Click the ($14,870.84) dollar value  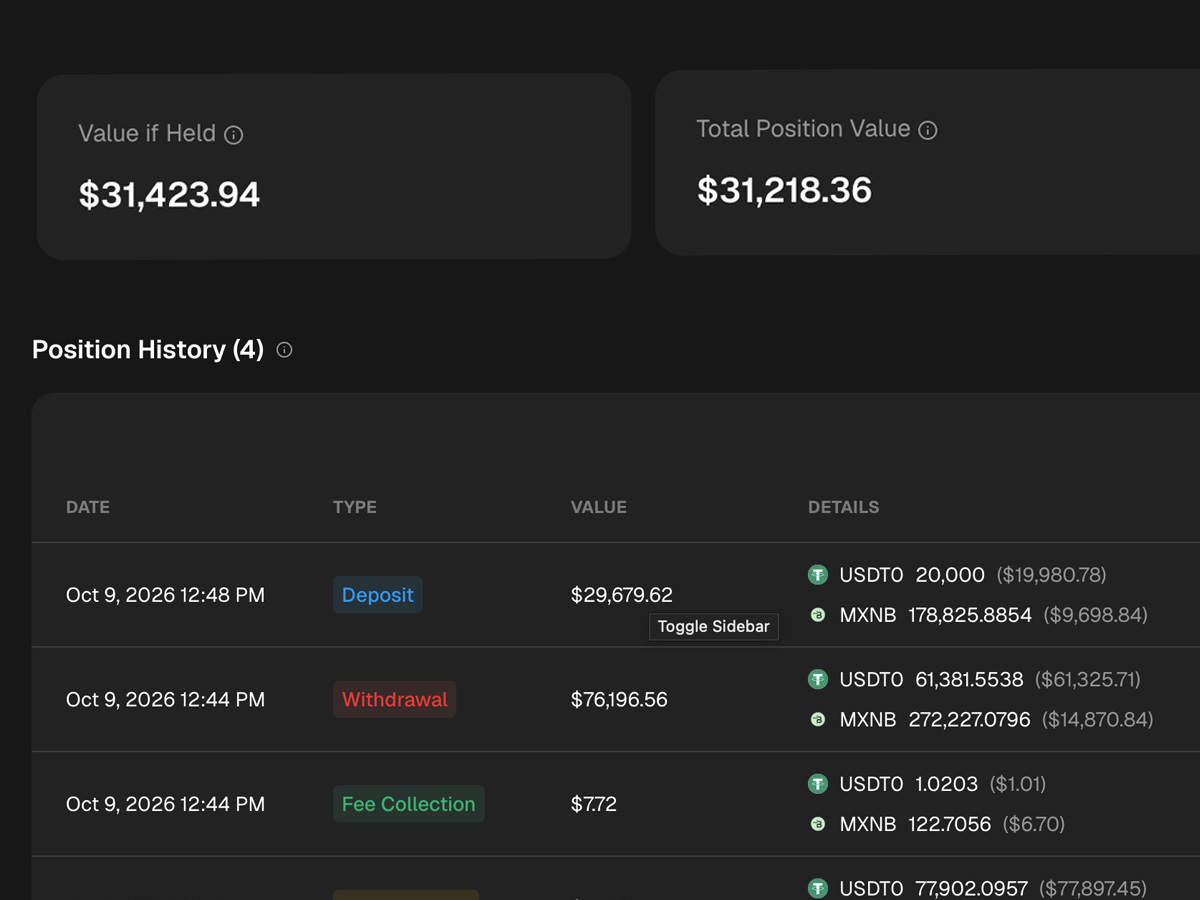[1098, 719]
